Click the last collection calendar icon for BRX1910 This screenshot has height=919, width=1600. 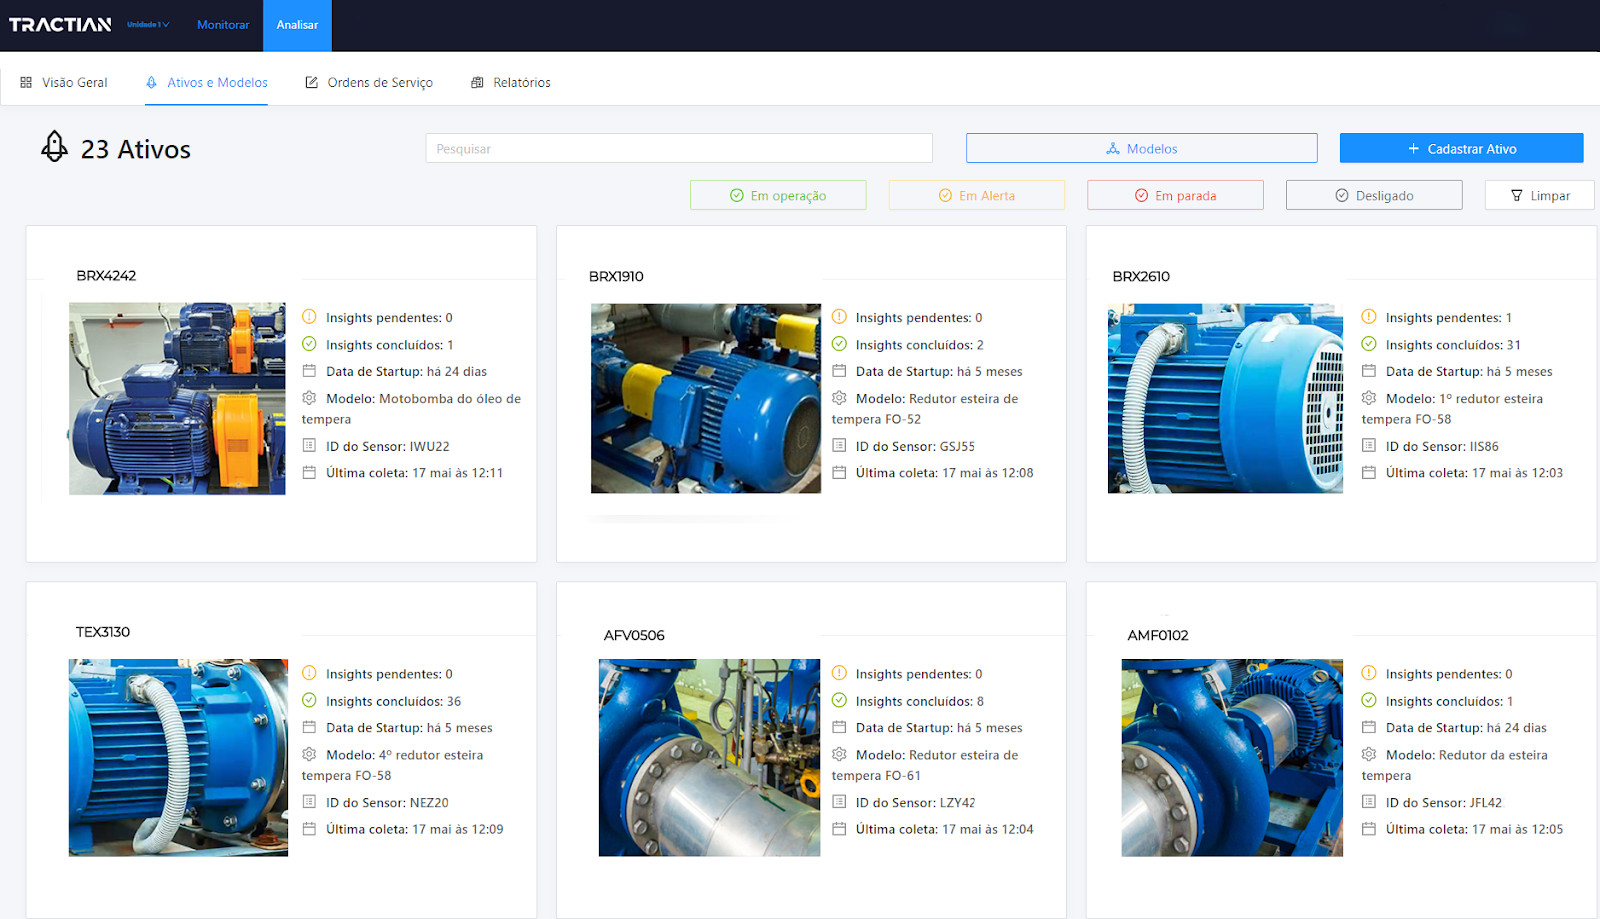pyautogui.click(x=839, y=473)
